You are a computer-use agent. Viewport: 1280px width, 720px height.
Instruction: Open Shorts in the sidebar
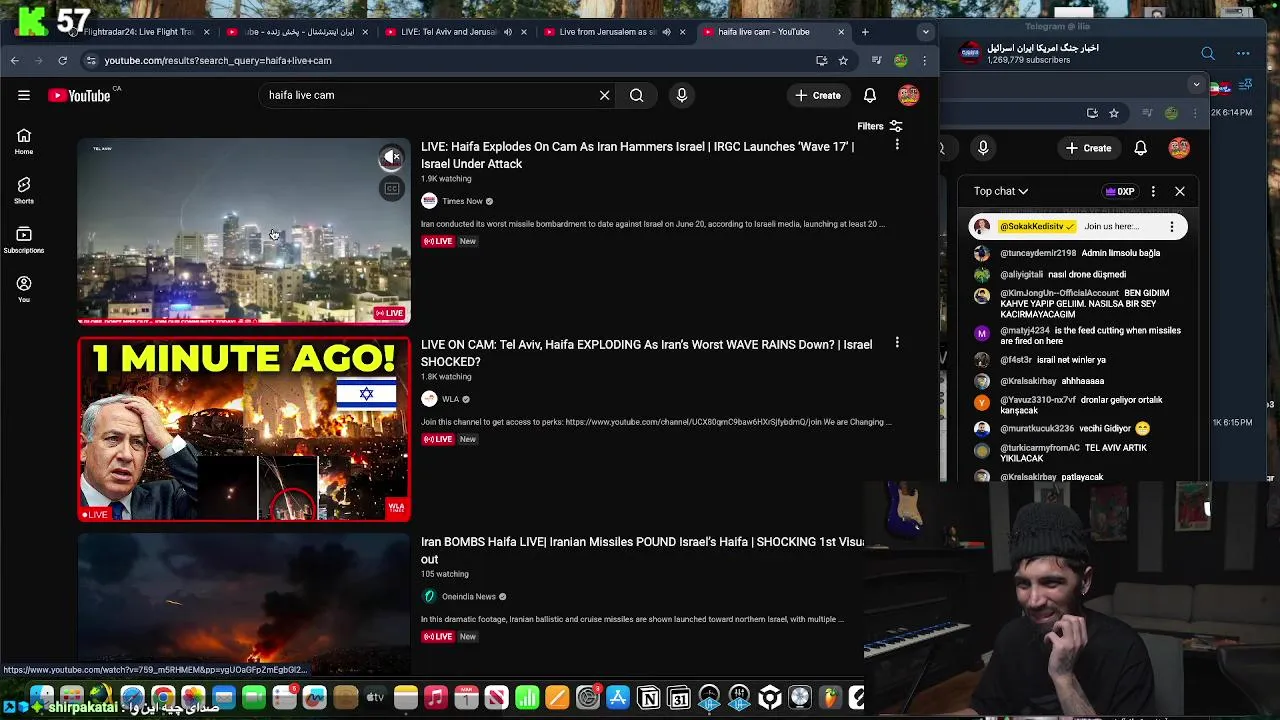pyautogui.click(x=24, y=190)
